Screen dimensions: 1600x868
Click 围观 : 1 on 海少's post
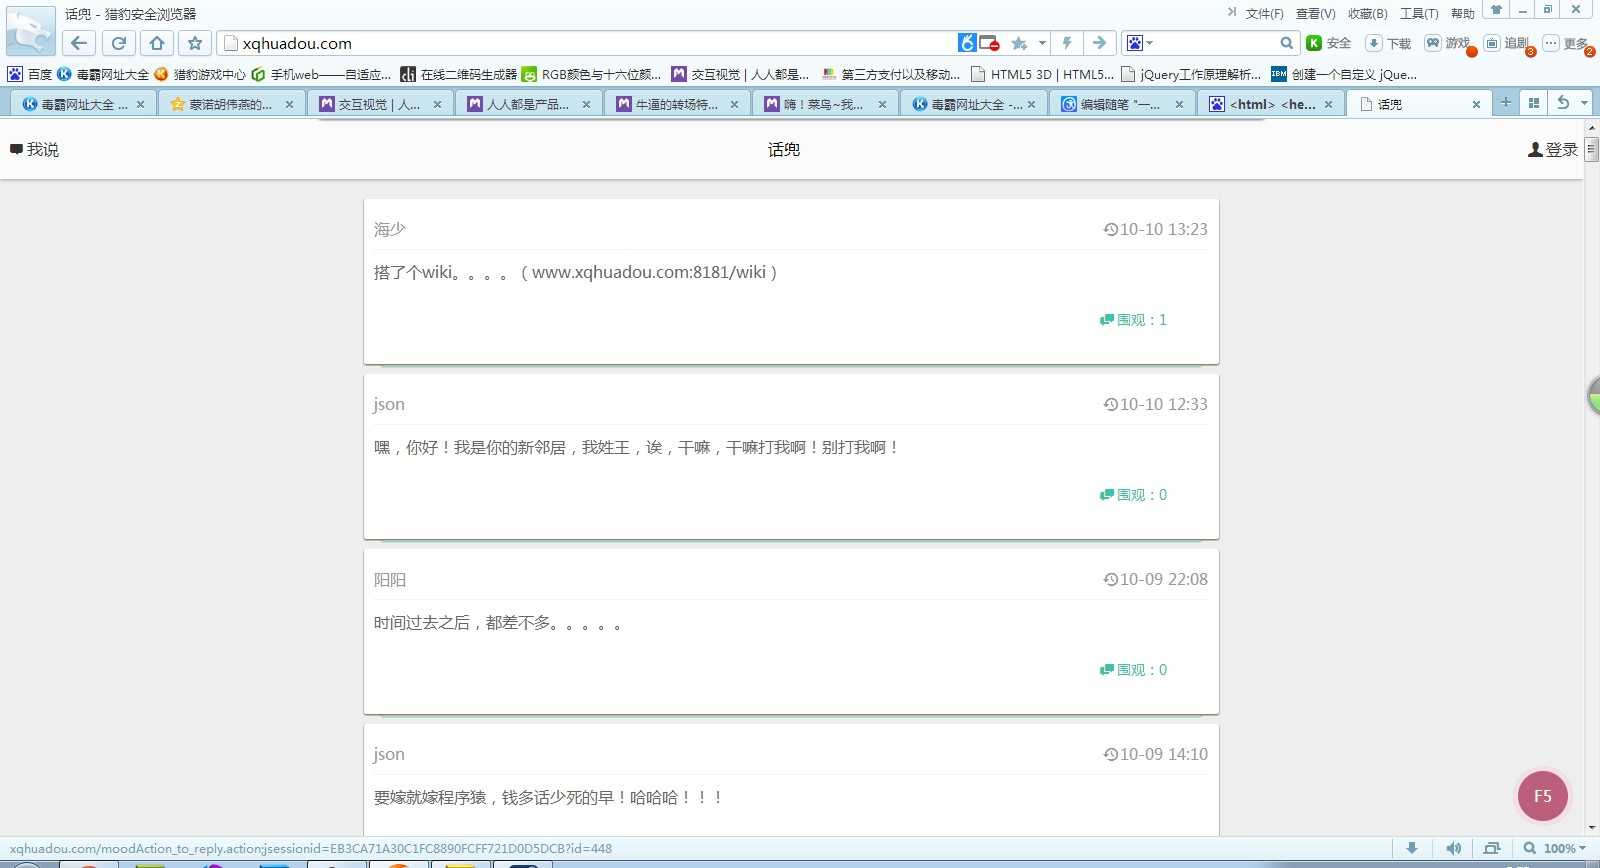[1133, 320]
